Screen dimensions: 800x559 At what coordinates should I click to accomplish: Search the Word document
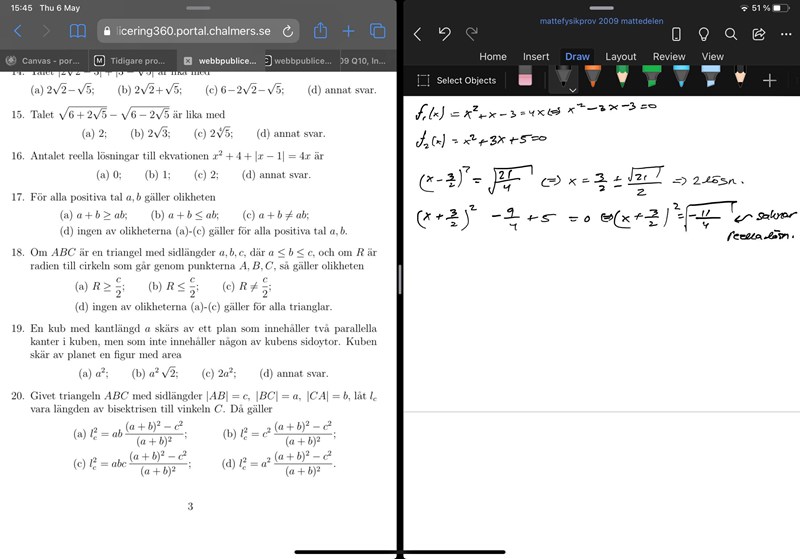point(731,34)
